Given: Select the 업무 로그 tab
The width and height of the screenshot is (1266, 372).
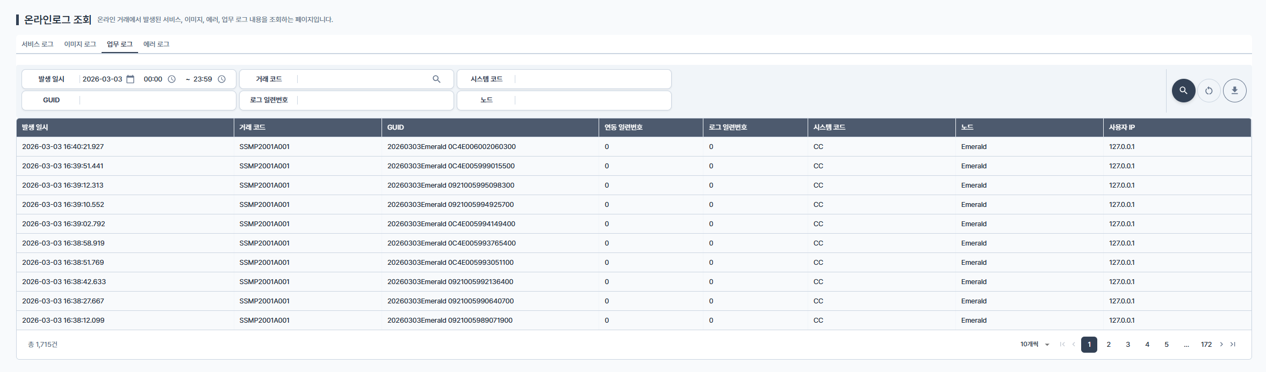Looking at the screenshot, I should pyautogui.click(x=120, y=44).
